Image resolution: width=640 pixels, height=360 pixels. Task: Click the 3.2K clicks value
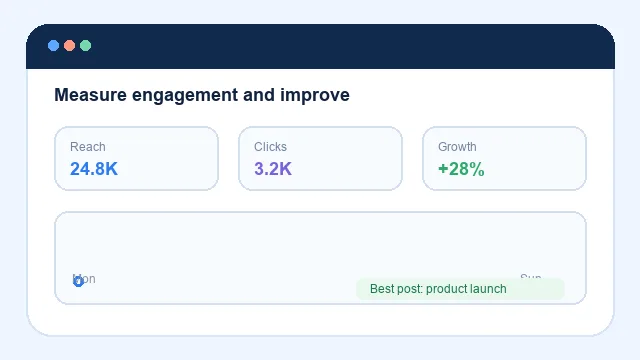(x=273, y=169)
